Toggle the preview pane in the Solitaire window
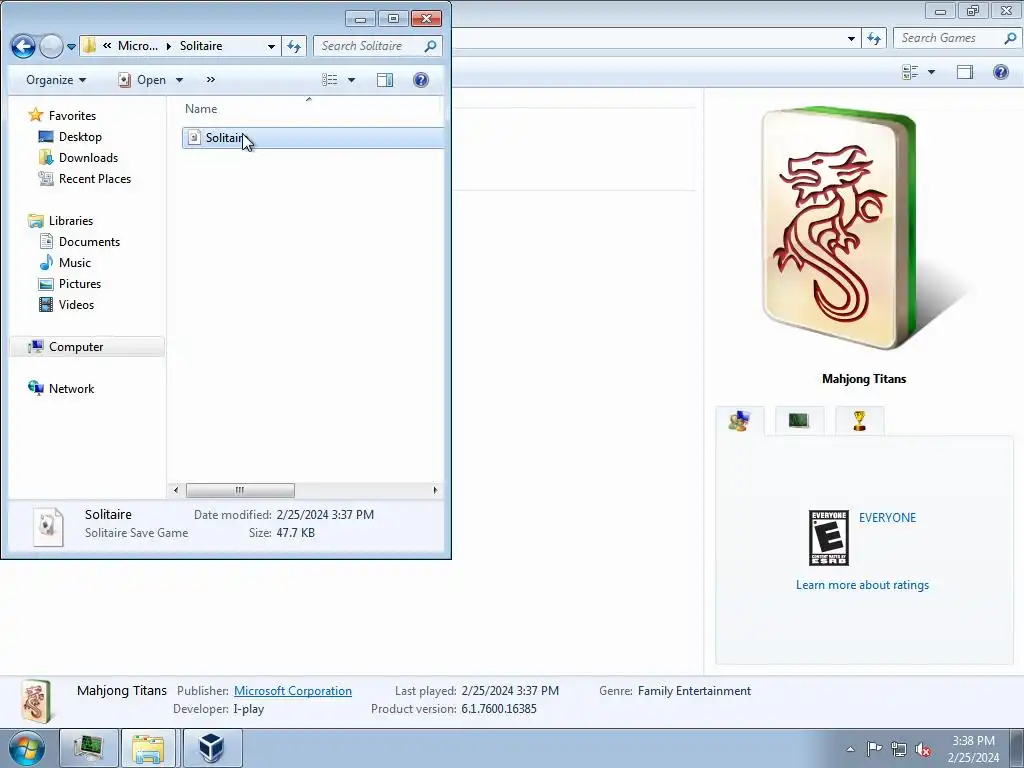 coord(385,80)
